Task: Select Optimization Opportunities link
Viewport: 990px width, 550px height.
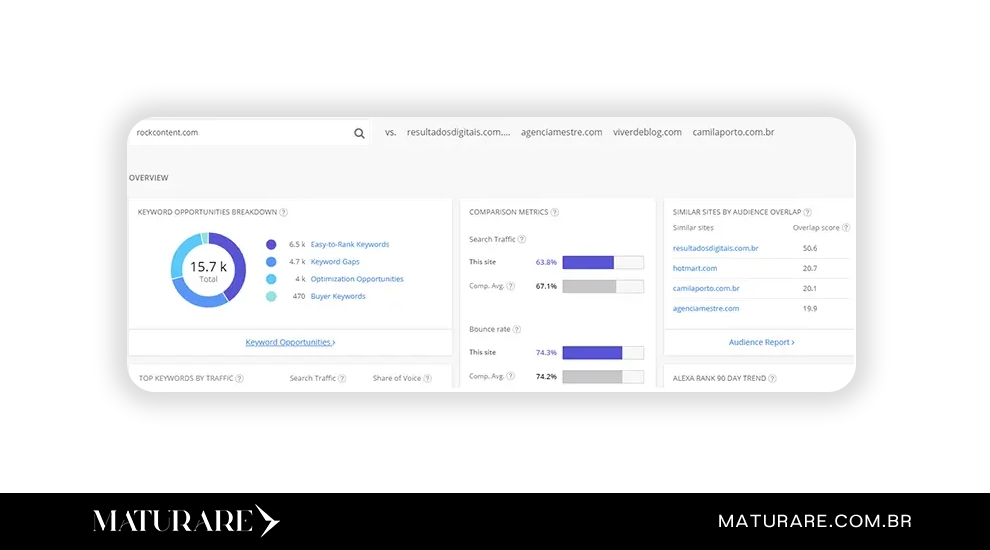Action: (357, 279)
